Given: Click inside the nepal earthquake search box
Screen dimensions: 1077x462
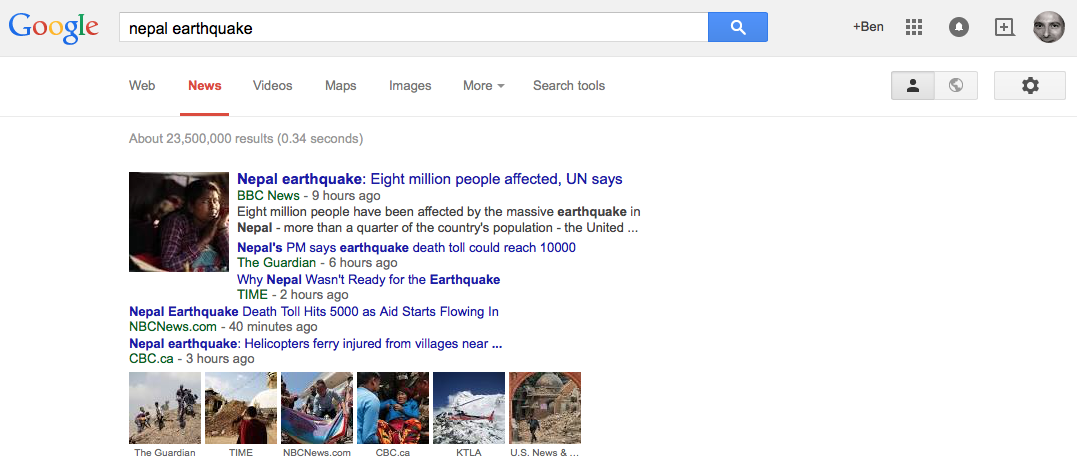Looking at the screenshot, I should click(412, 28).
